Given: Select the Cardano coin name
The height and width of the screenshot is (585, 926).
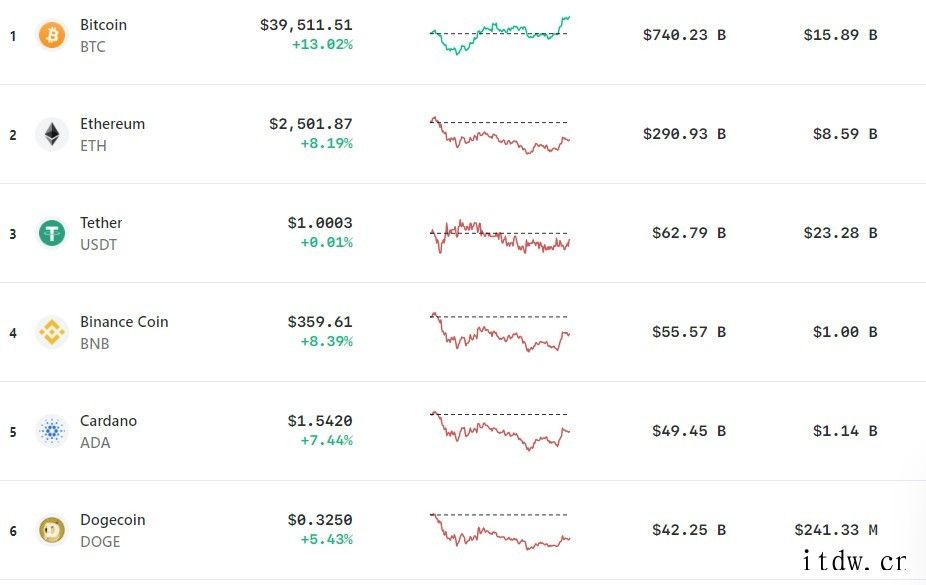Looking at the screenshot, I should click(x=108, y=421).
